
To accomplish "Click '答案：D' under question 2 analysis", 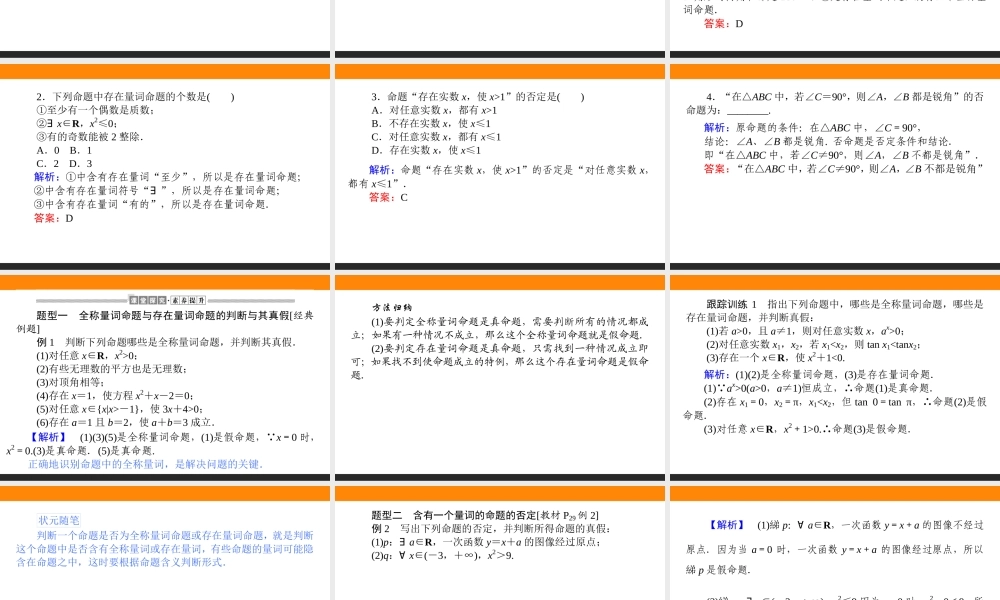I will coord(54,218).
